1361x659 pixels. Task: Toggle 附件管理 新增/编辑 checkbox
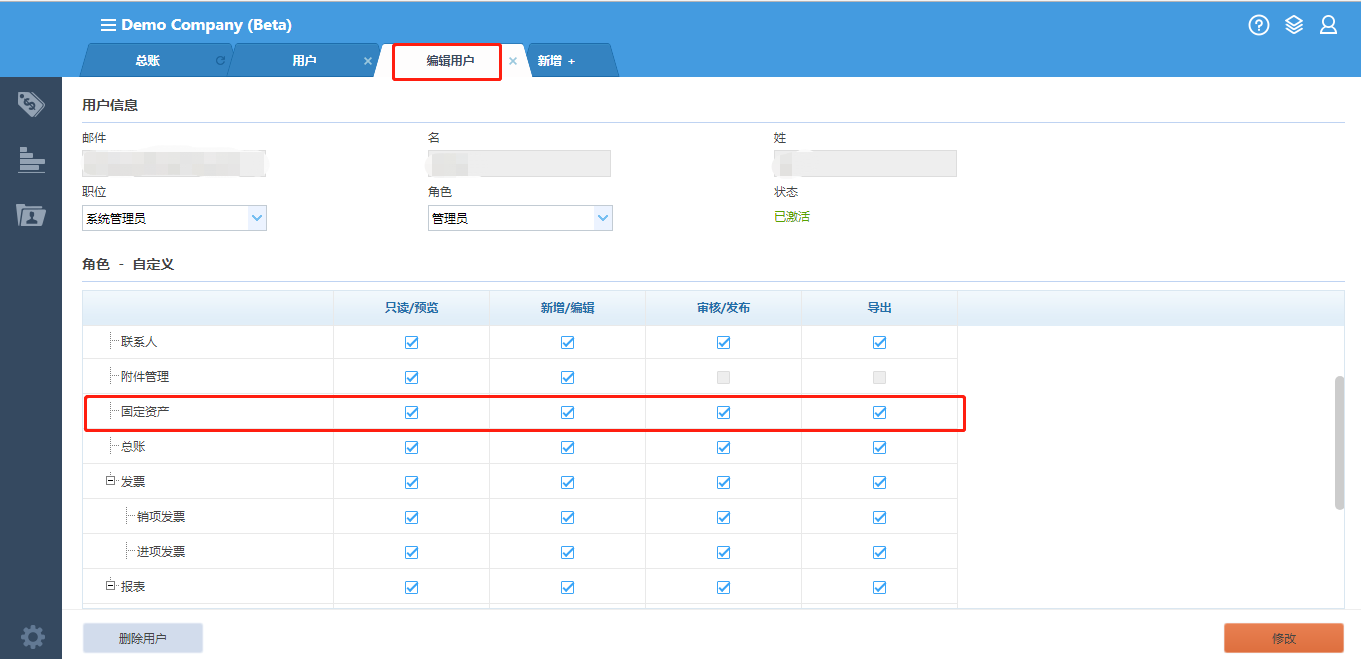point(567,377)
